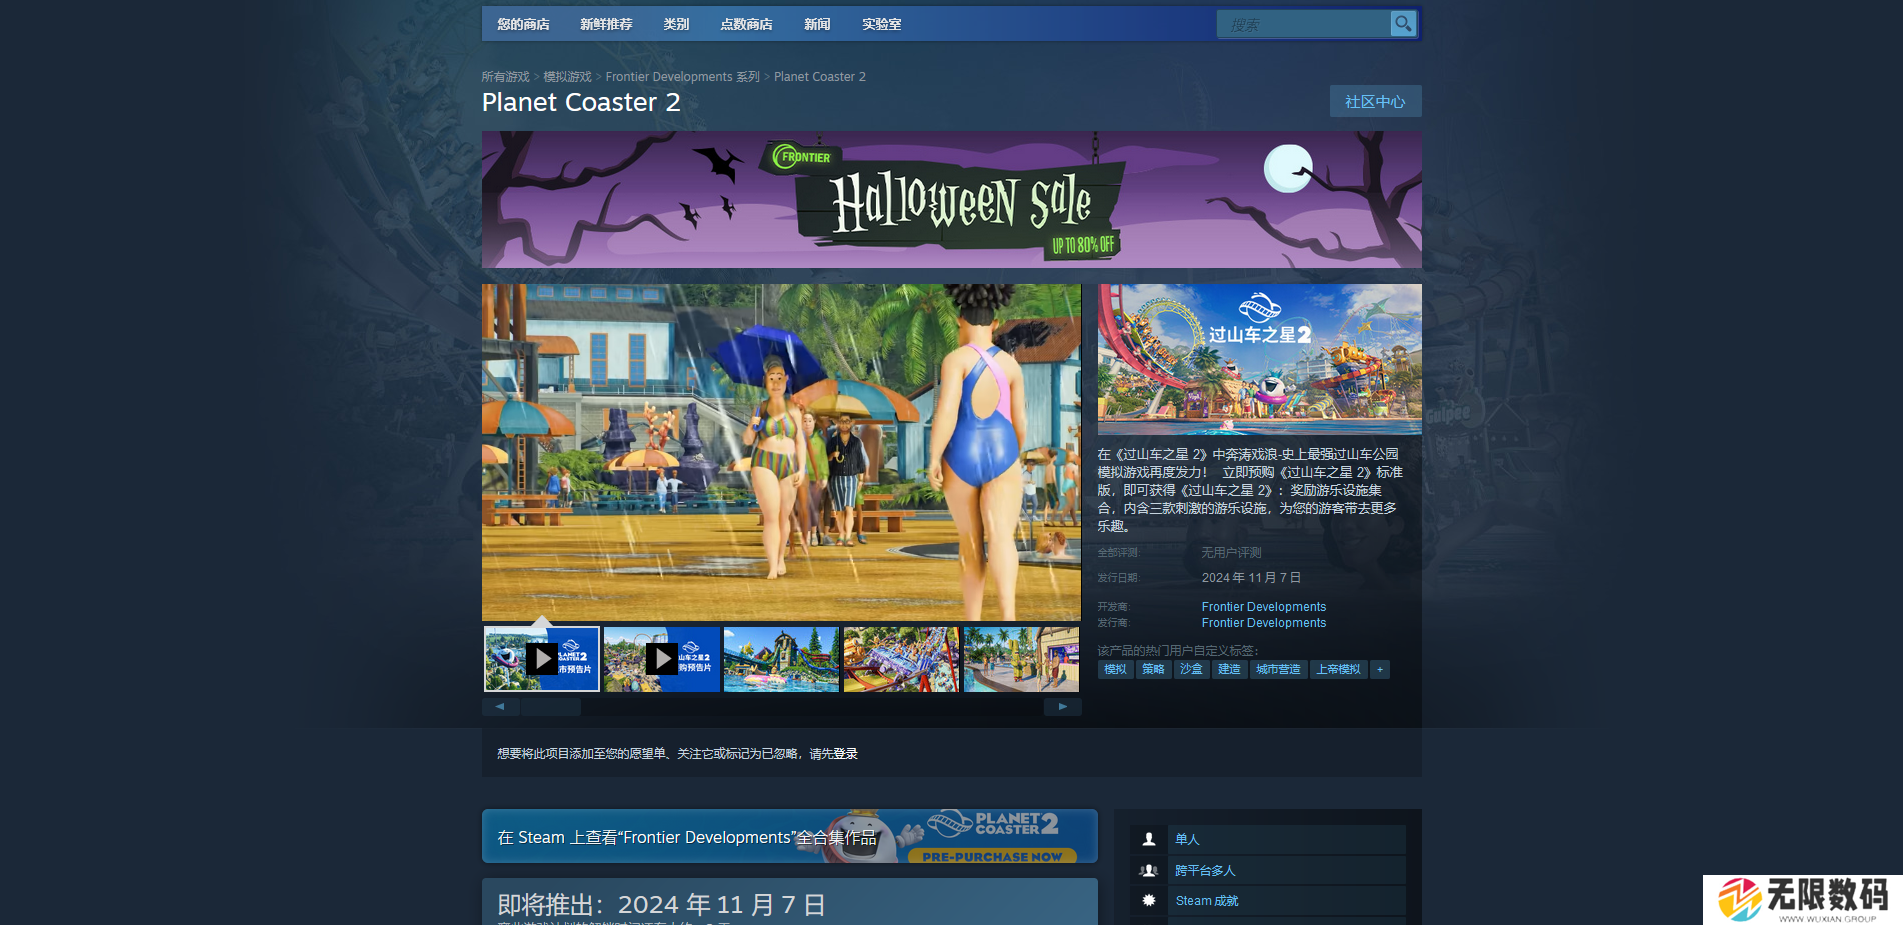Viewport: 1903px width, 925px height.
Task: Expand more tags with plus button
Action: click(1379, 669)
